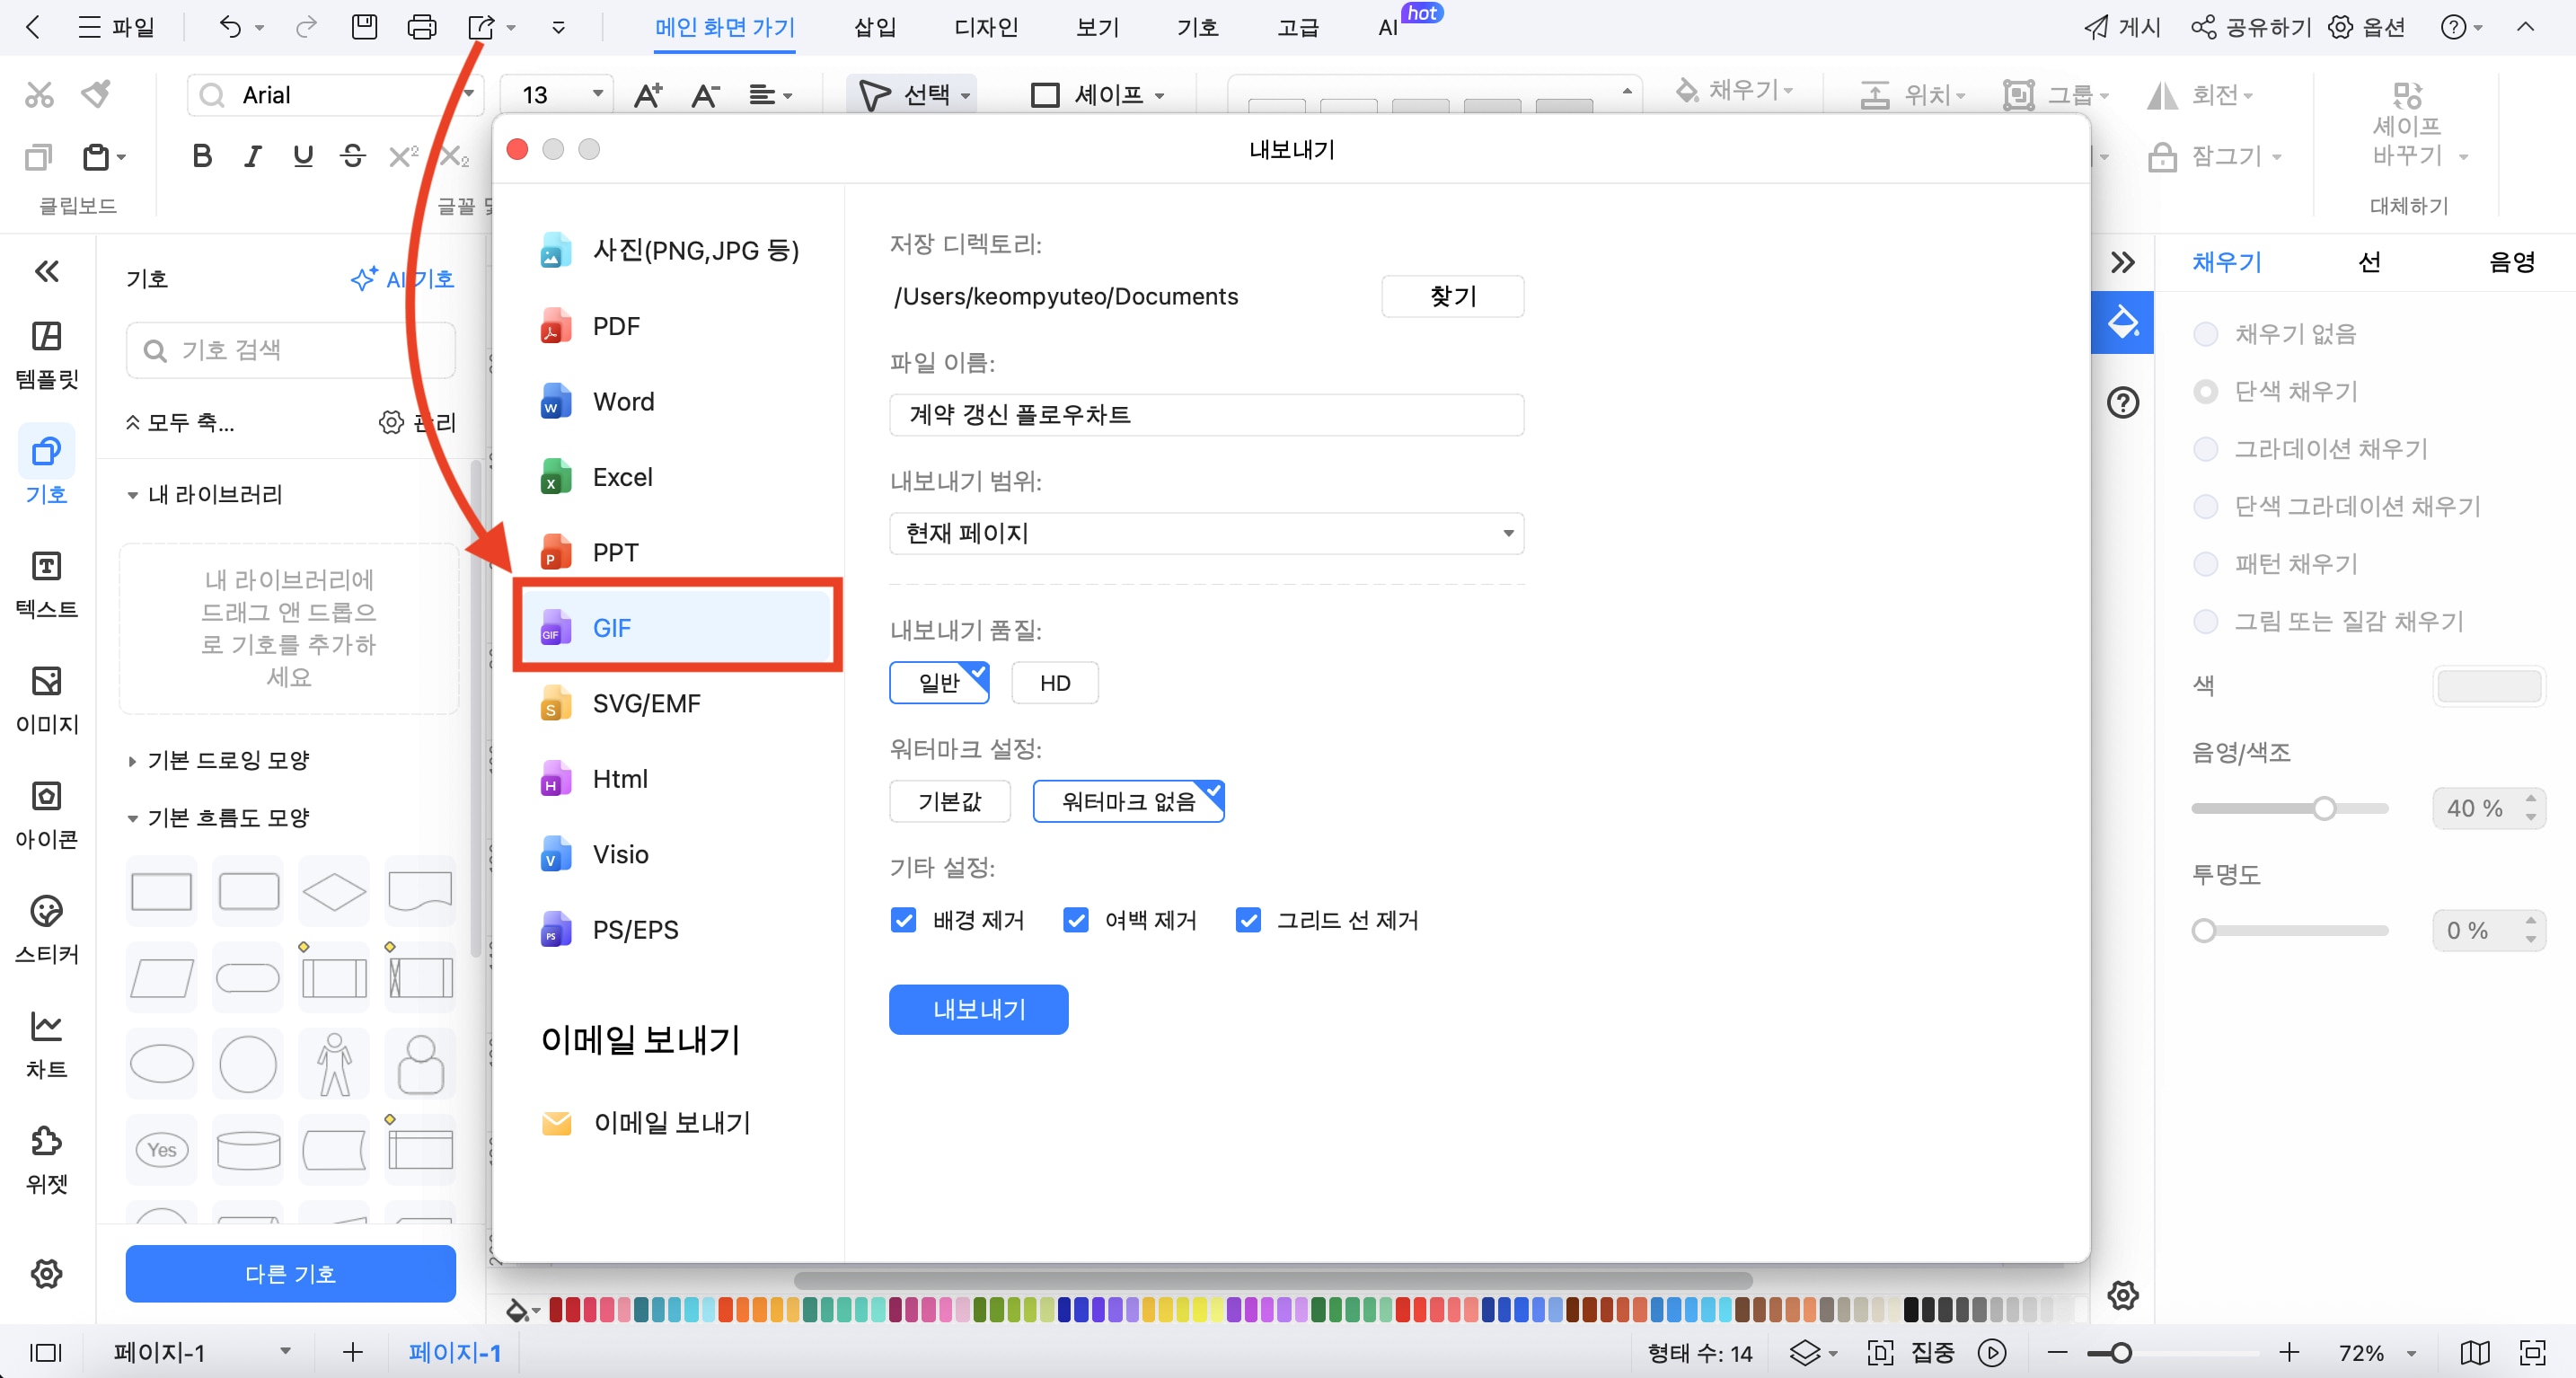Uncheck the 배경 제거 option

903,920
